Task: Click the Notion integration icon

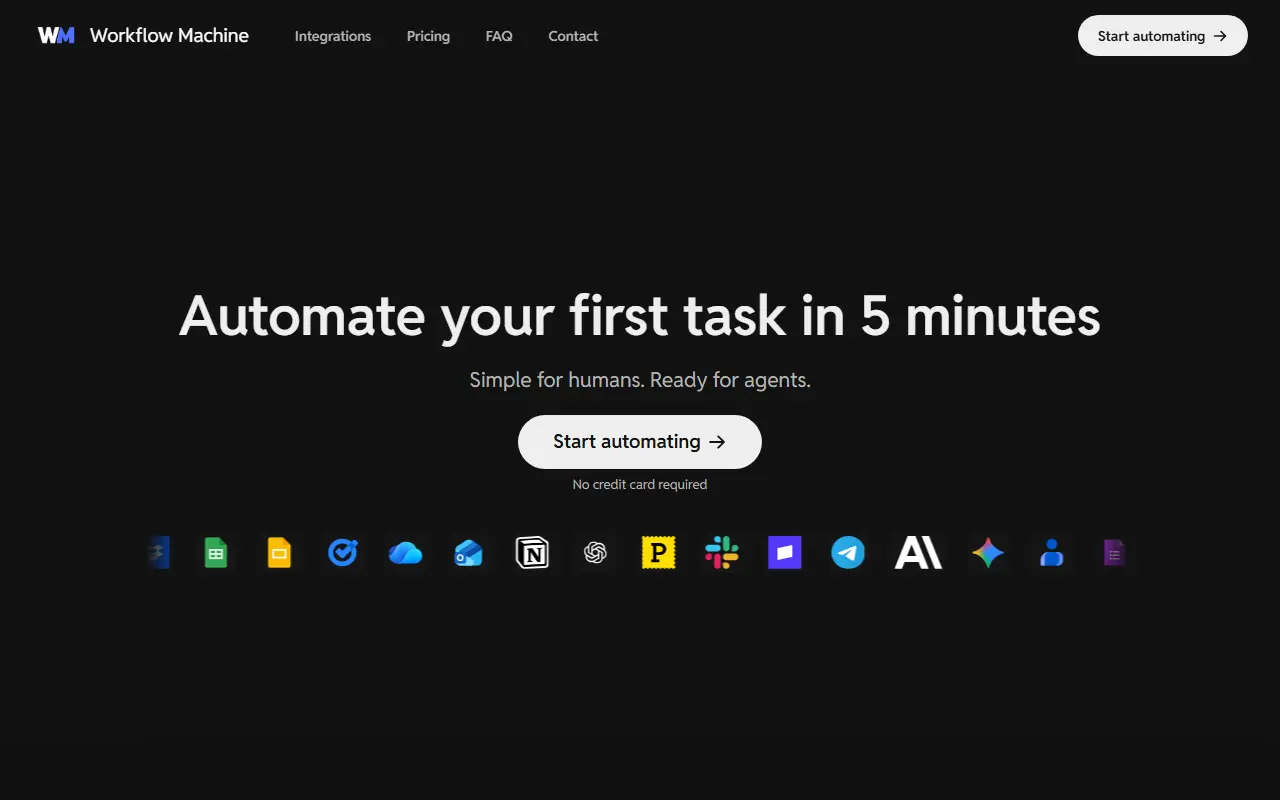Action: (x=532, y=553)
